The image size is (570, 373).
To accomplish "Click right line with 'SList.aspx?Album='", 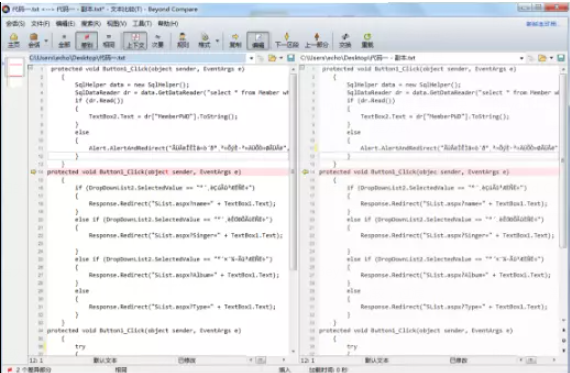I will point(455,275).
